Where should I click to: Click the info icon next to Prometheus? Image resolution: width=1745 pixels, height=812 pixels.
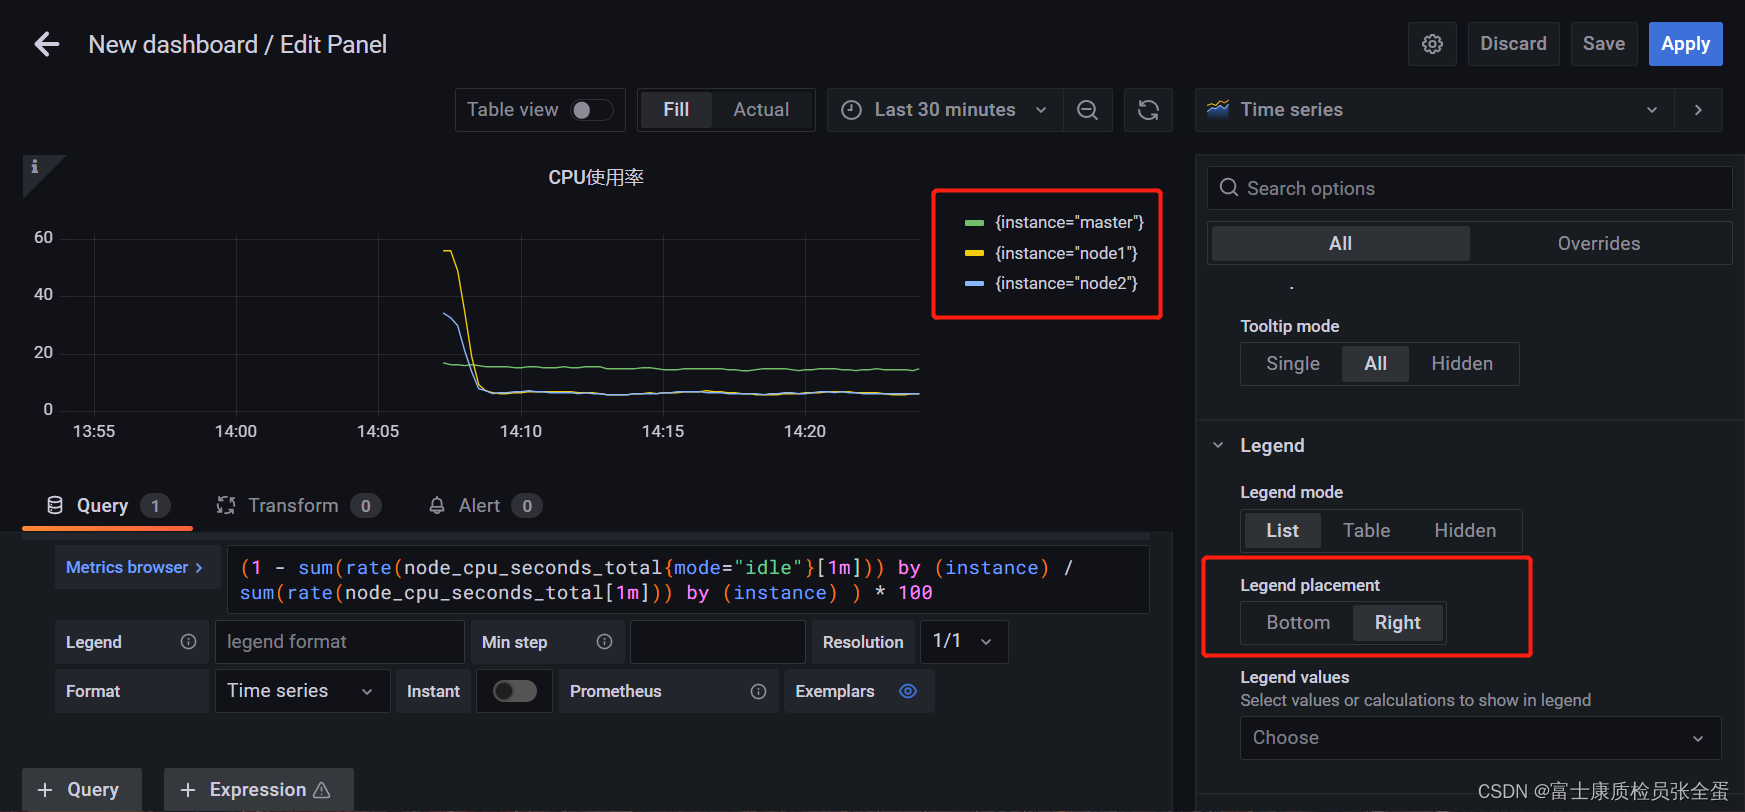[x=758, y=691]
